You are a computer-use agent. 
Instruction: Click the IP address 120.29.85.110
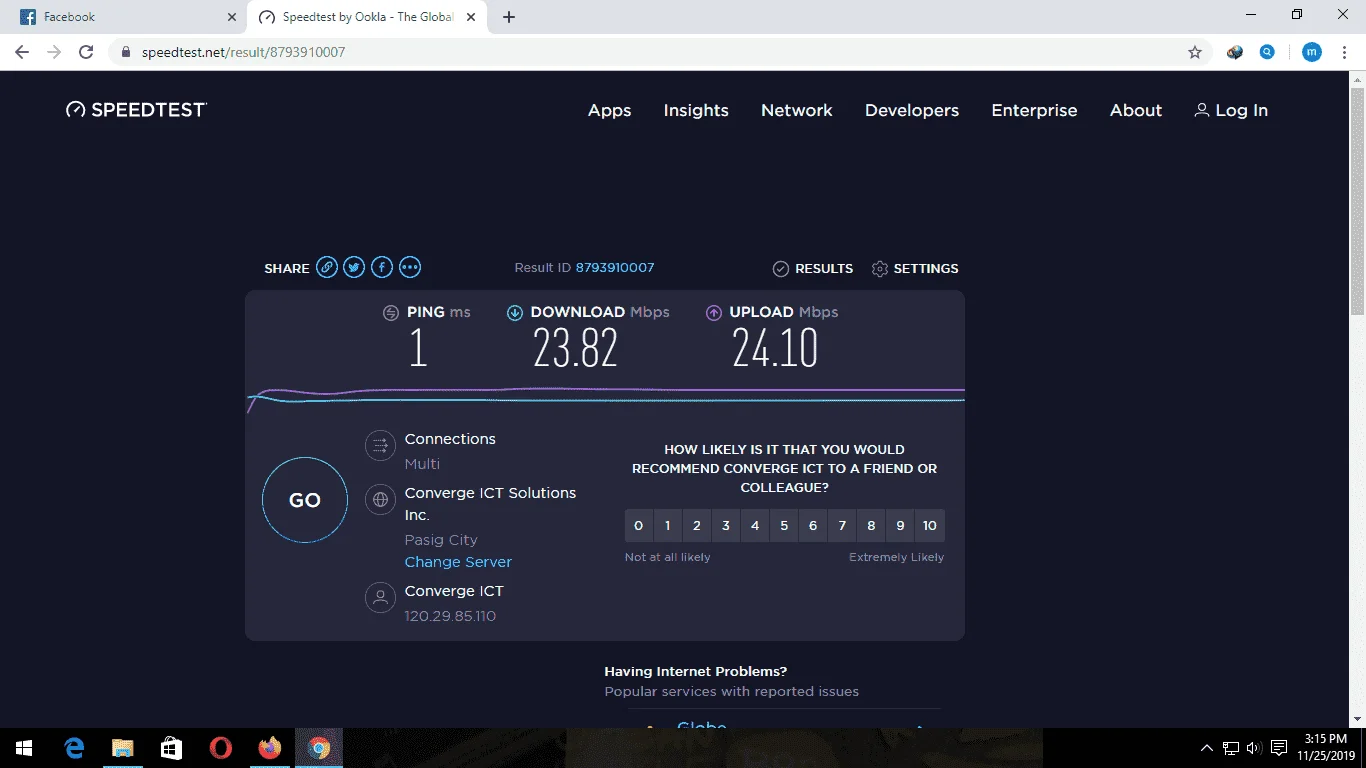[x=450, y=616]
